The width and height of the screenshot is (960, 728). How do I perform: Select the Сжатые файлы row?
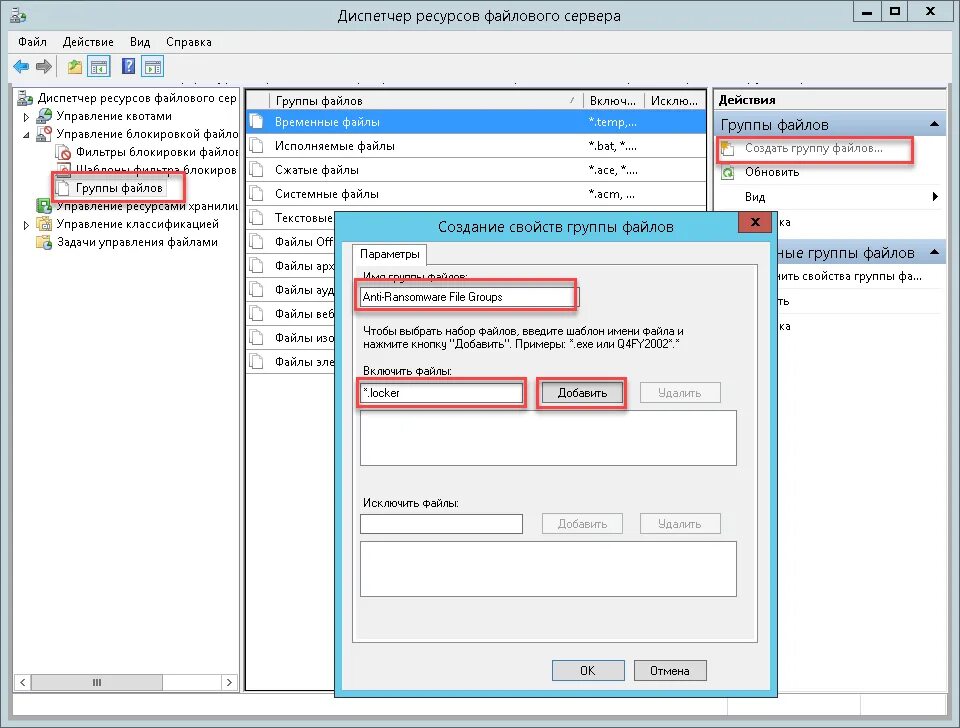pos(476,170)
